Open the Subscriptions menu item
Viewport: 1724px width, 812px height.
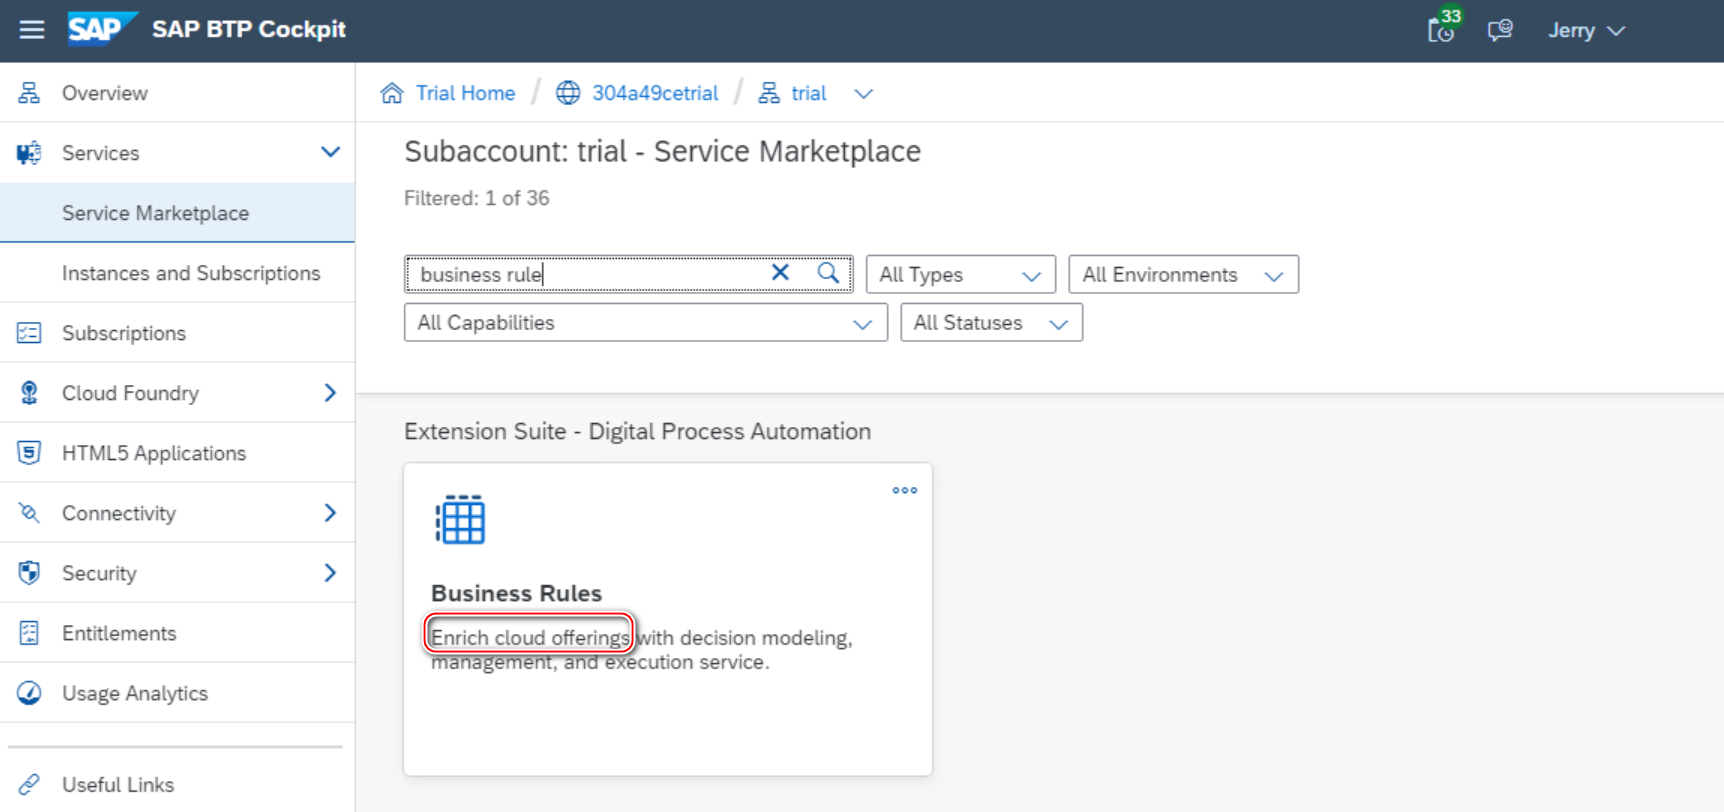124,333
